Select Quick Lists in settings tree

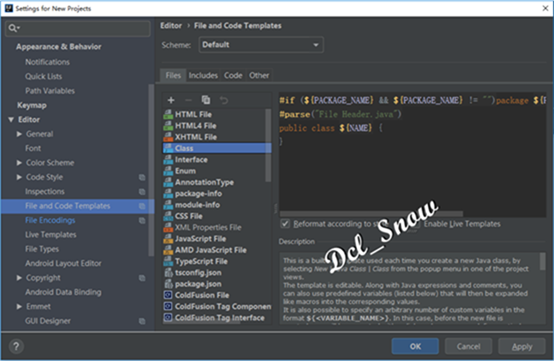(43, 77)
